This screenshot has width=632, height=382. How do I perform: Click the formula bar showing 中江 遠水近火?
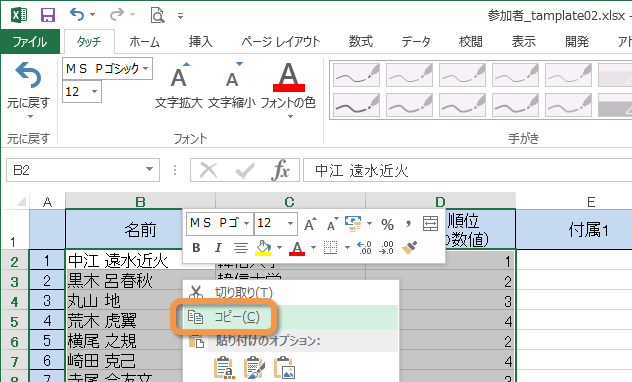(468, 170)
